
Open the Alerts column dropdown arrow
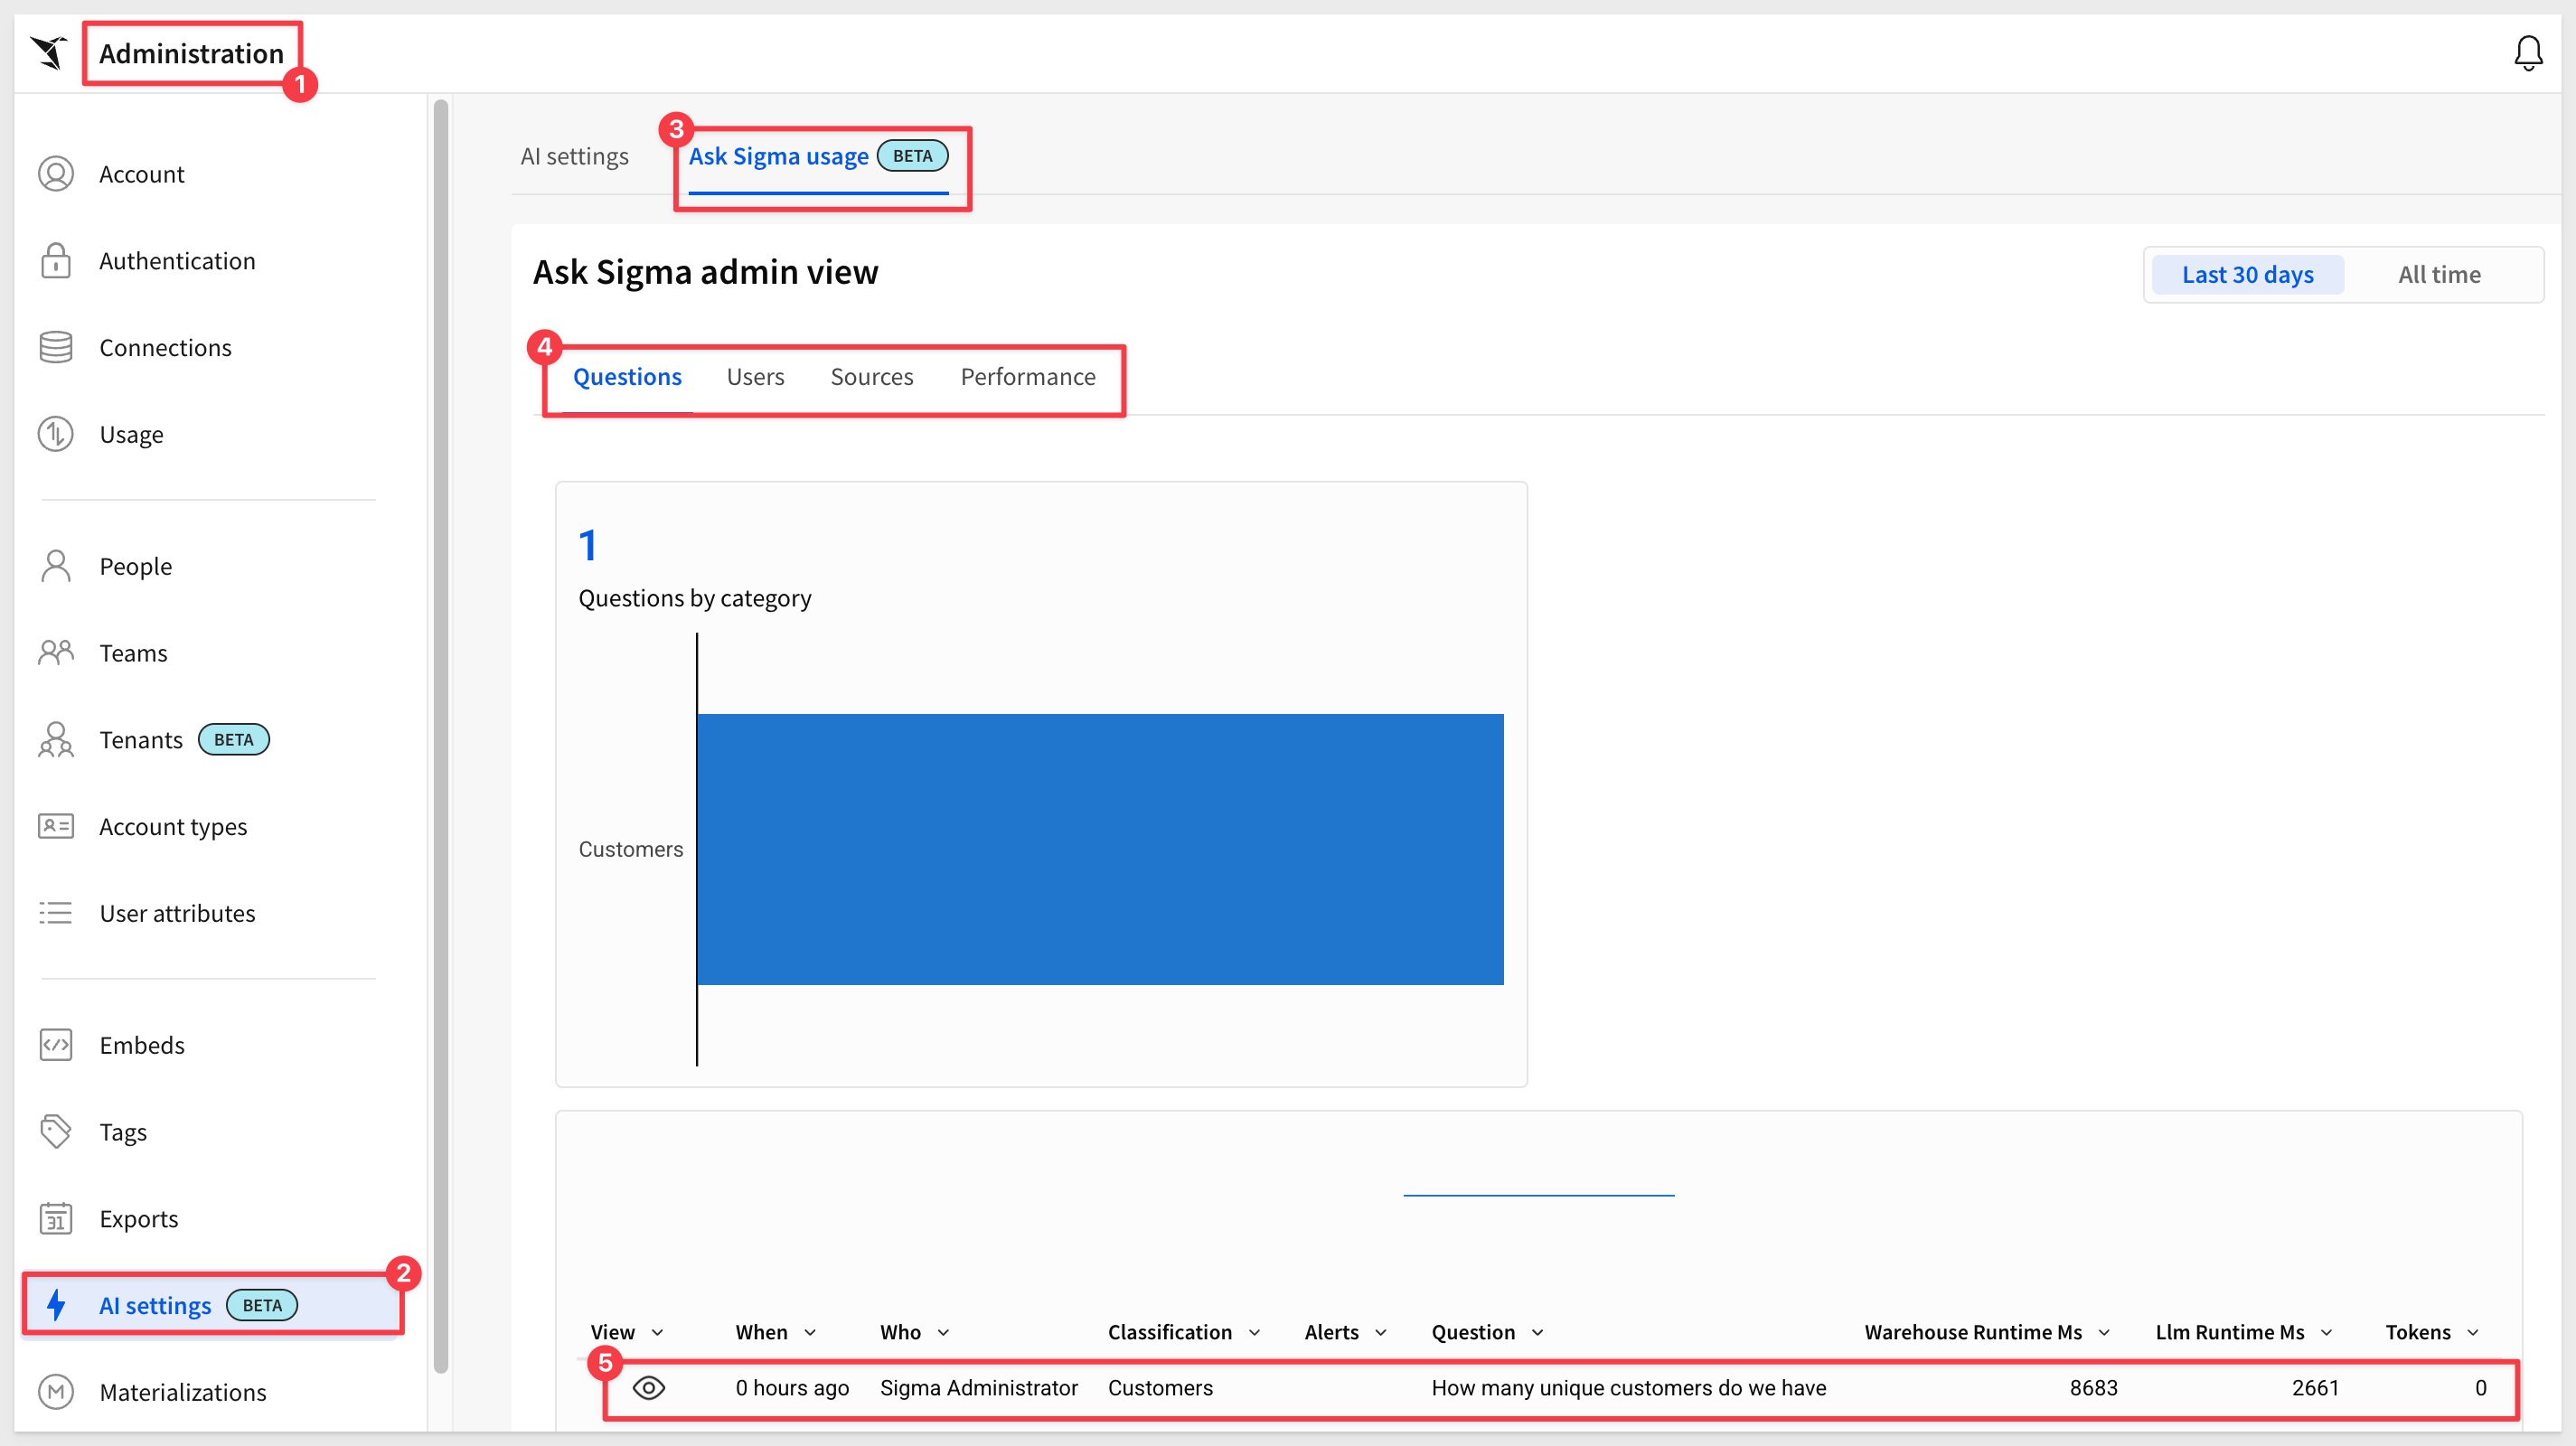point(1381,1333)
